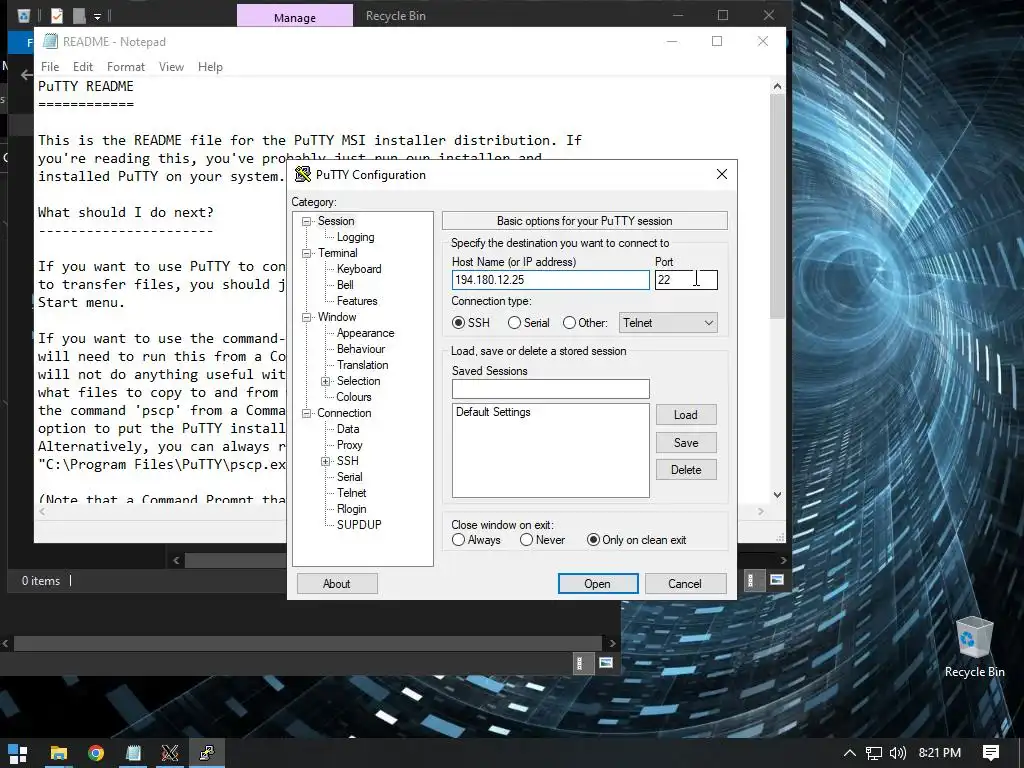1024x768 pixels.
Task: Click Cancel in PuTTY Configuration
Action: pyautogui.click(x=685, y=584)
